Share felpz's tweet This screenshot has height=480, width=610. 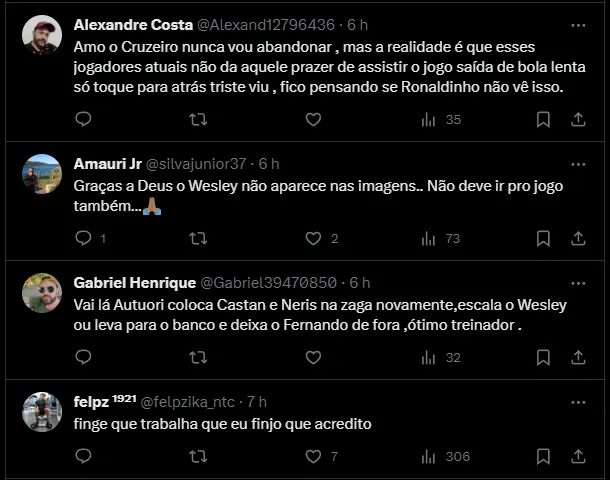[x=578, y=457]
